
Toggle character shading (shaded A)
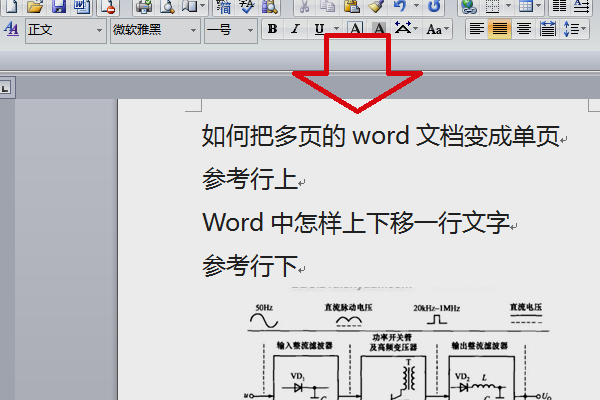pyautogui.click(x=379, y=29)
